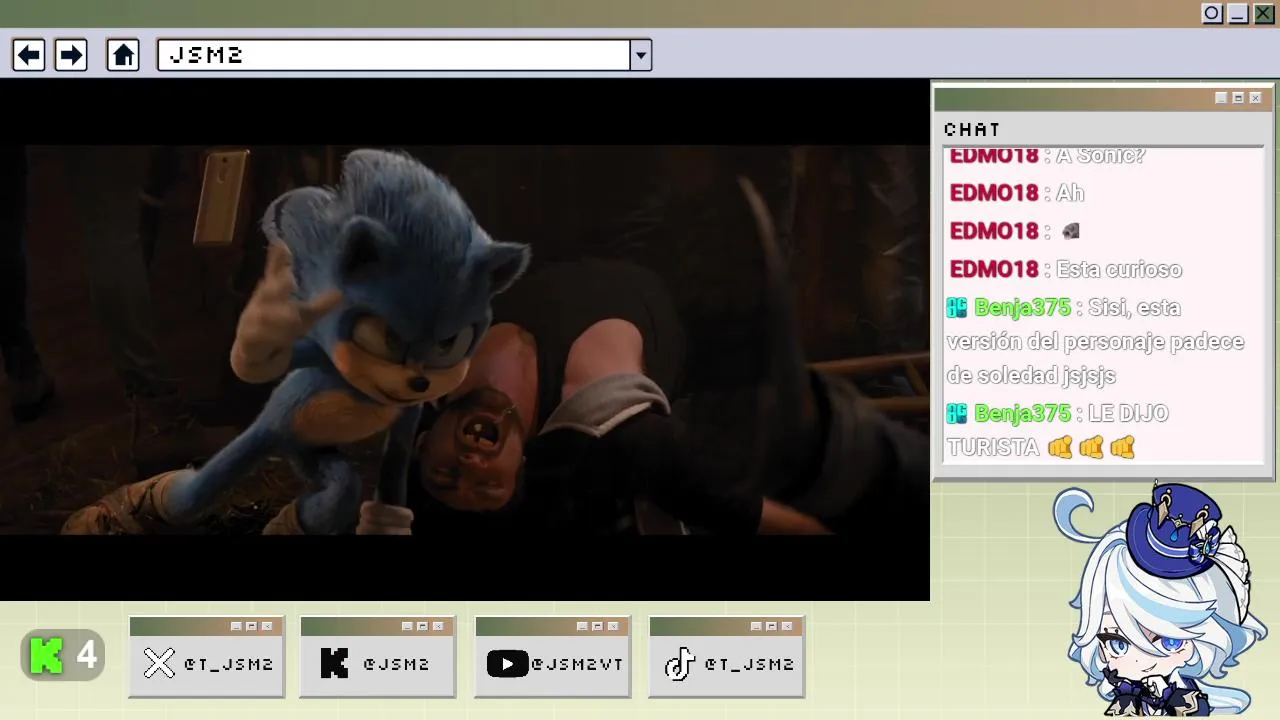
Task: Click the CHAT panel heading
Action: click(972, 129)
